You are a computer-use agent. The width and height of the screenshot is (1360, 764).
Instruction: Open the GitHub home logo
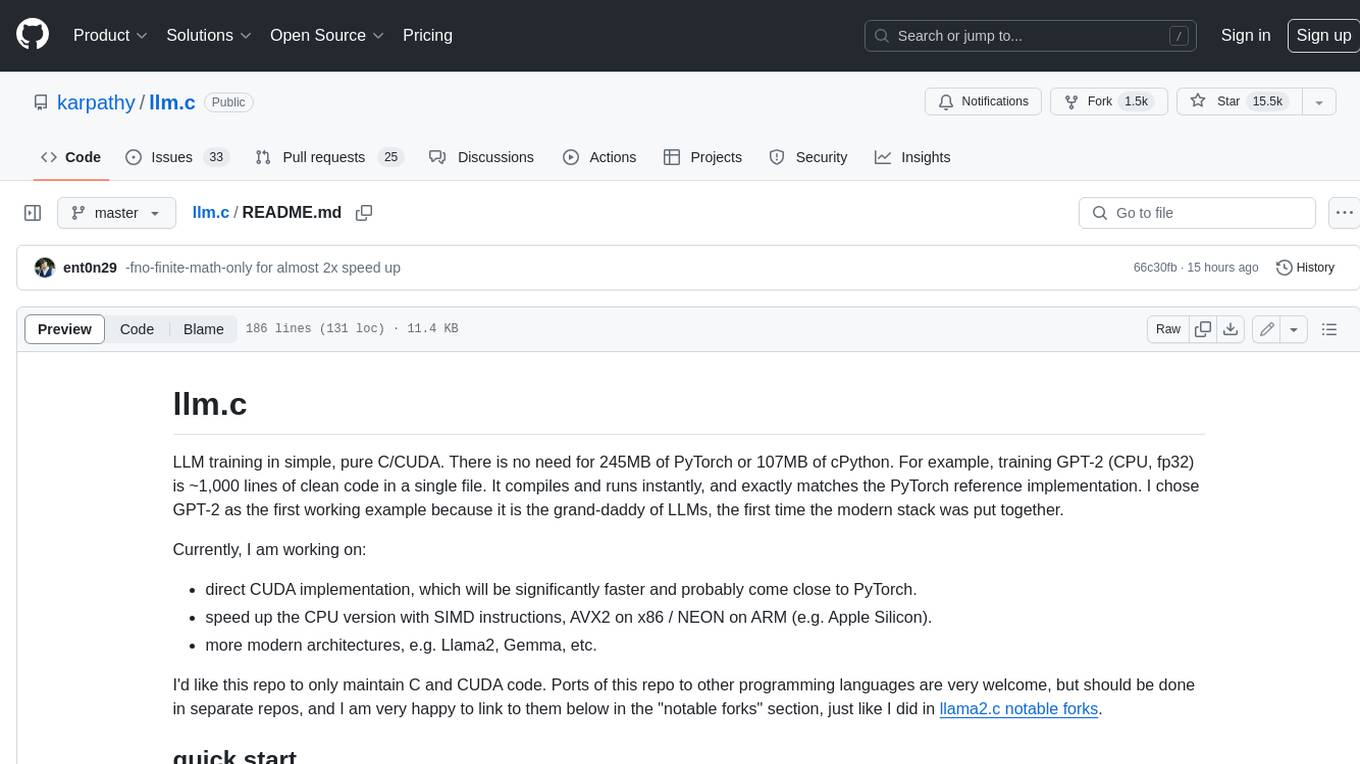(33, 35)
